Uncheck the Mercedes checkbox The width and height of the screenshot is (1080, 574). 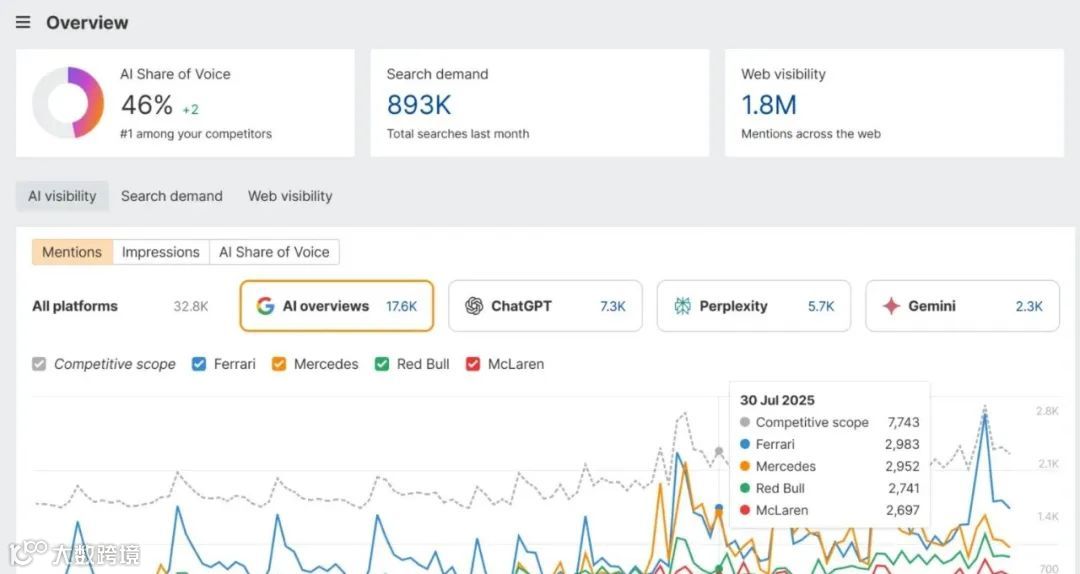(279, 364)
